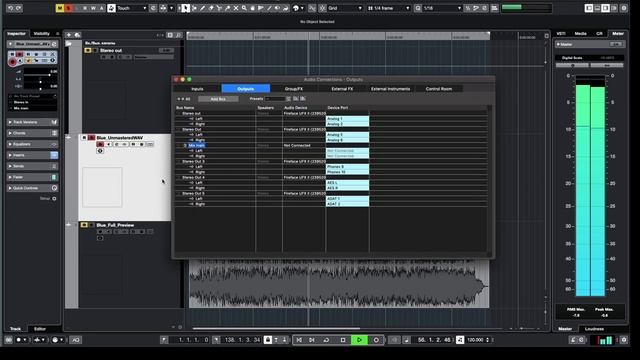Select the Analog 1 device port cell
This screenshot has width=640, height=360.
pos(347,118)
